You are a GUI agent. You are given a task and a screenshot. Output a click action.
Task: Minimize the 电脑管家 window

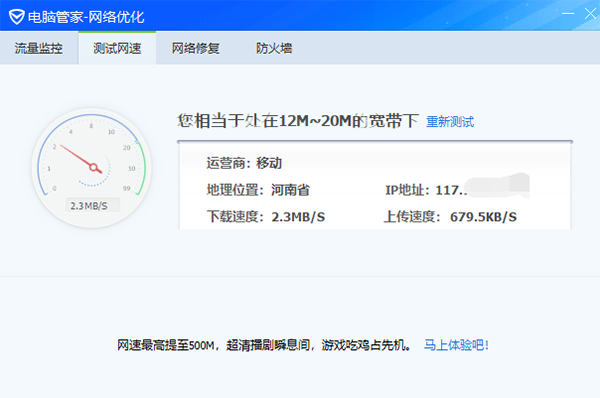(568, 14)
